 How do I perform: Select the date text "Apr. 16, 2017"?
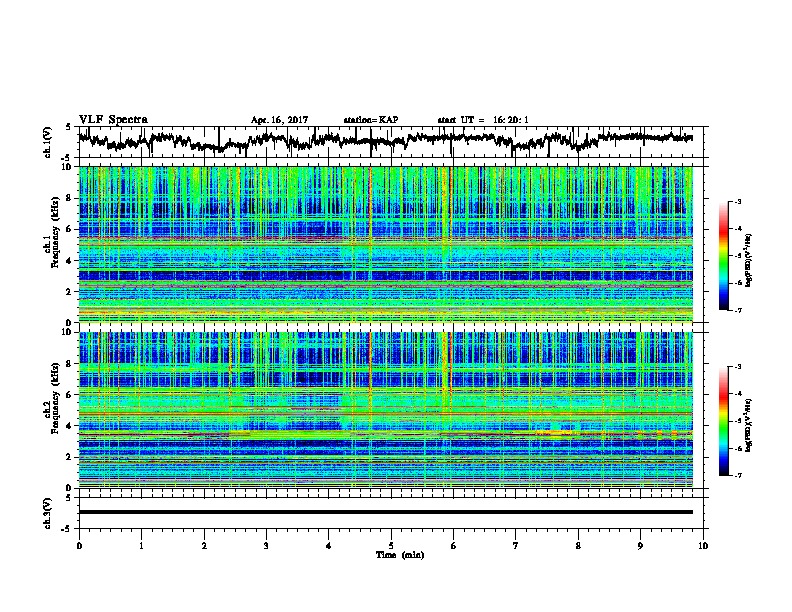[x=279, y=120]
